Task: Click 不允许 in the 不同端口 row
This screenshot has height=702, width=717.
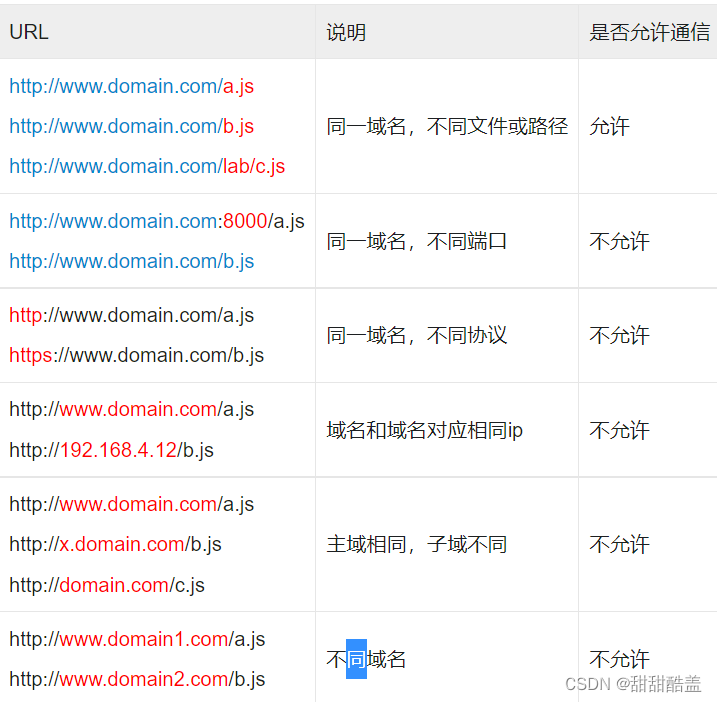Action: pyautogui.click(x=619, y=241)
